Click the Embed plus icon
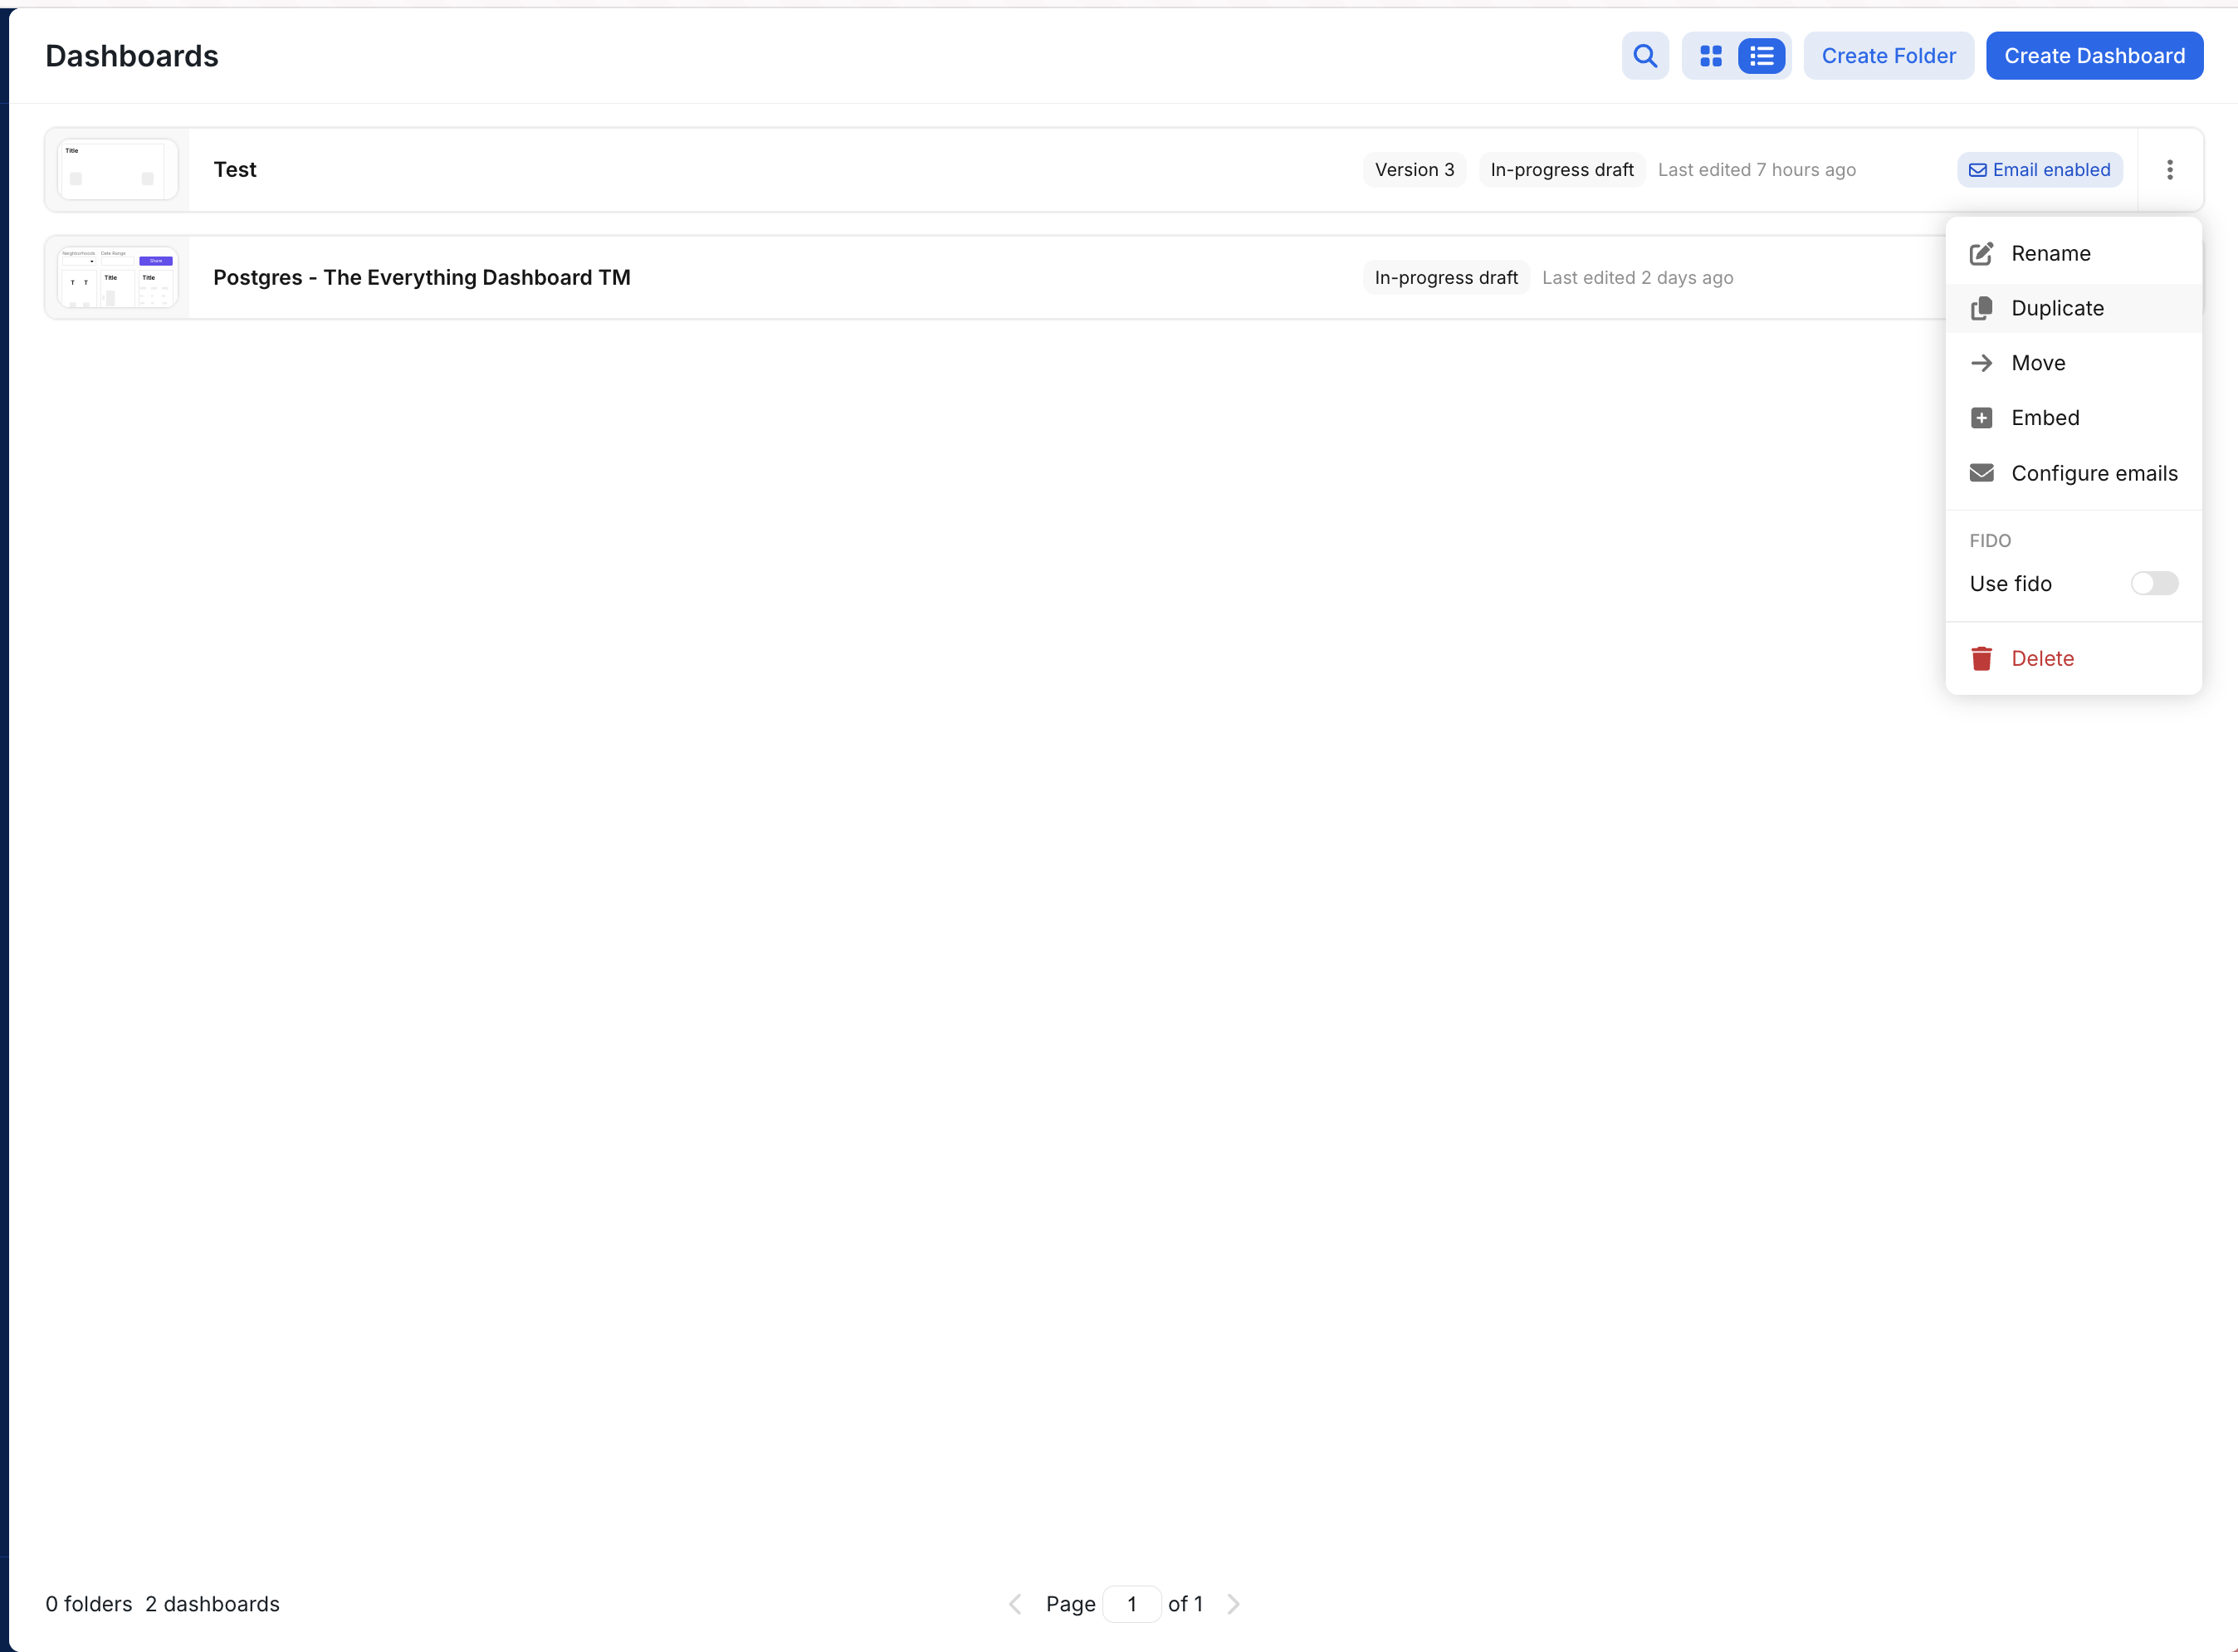The height and width of the screenshot is (1652, 2238). pos(1981,417)
